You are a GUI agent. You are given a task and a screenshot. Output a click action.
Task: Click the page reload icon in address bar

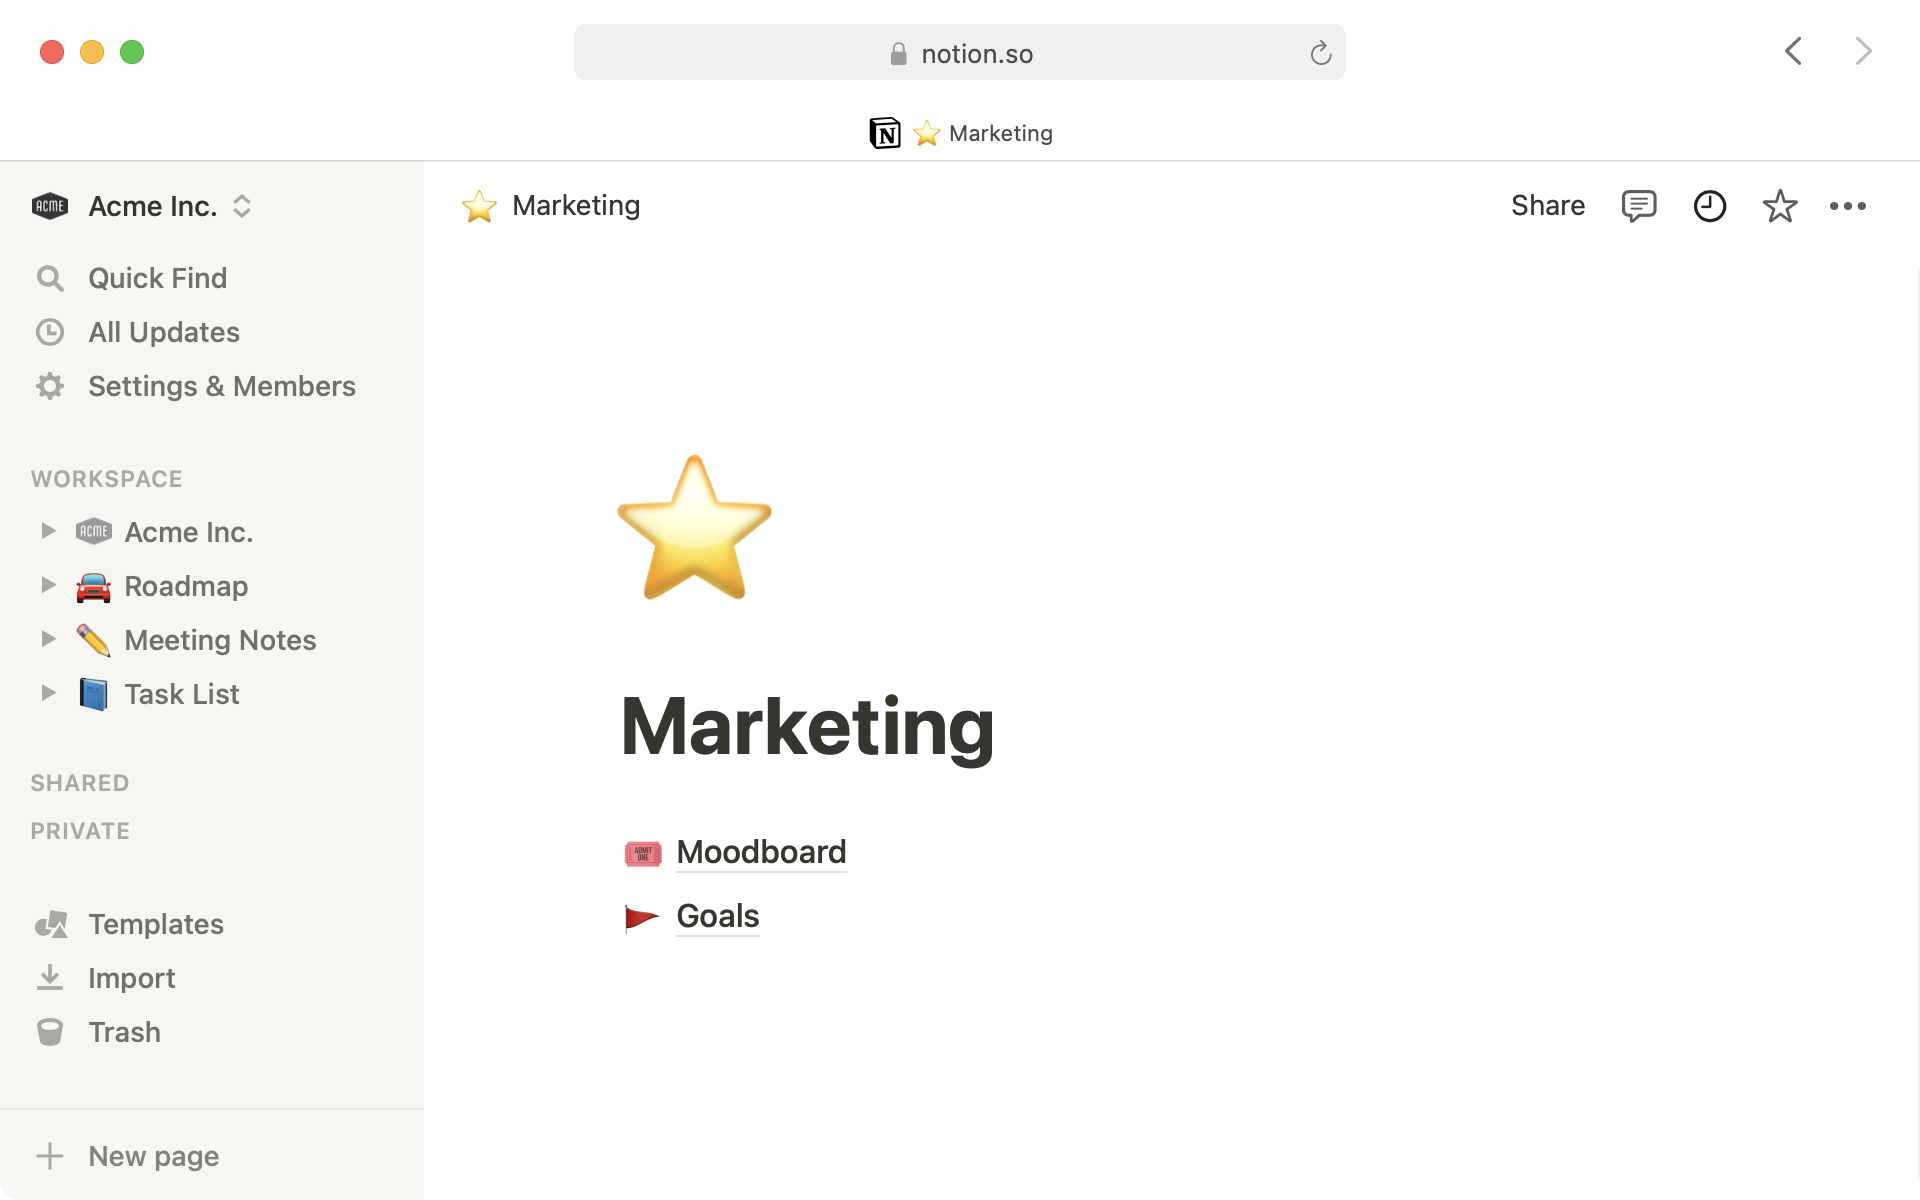tap(1320, 53)
